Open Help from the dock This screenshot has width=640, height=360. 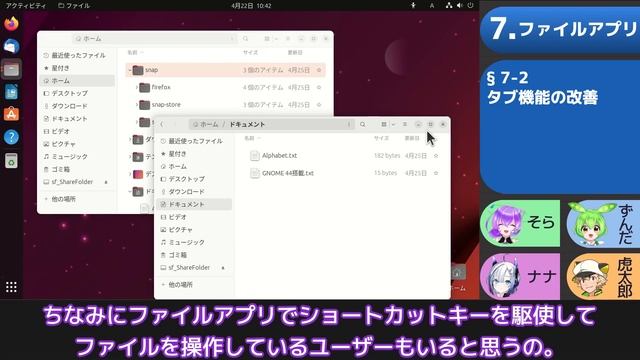[x=11, y=137]
